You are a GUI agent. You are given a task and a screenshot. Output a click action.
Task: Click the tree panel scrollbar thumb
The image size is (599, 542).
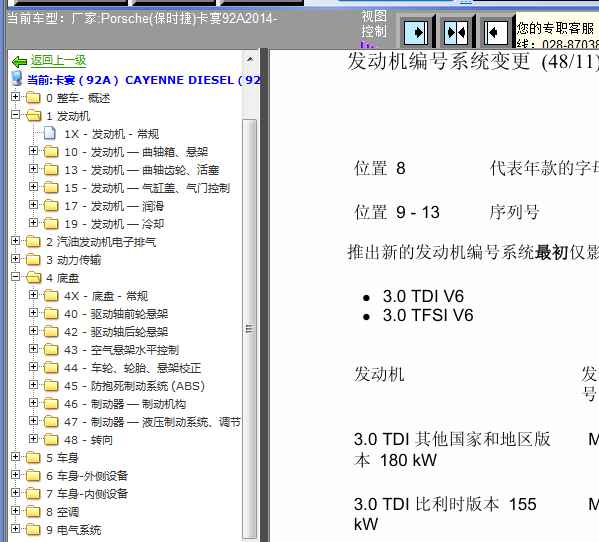click(250, 328)
